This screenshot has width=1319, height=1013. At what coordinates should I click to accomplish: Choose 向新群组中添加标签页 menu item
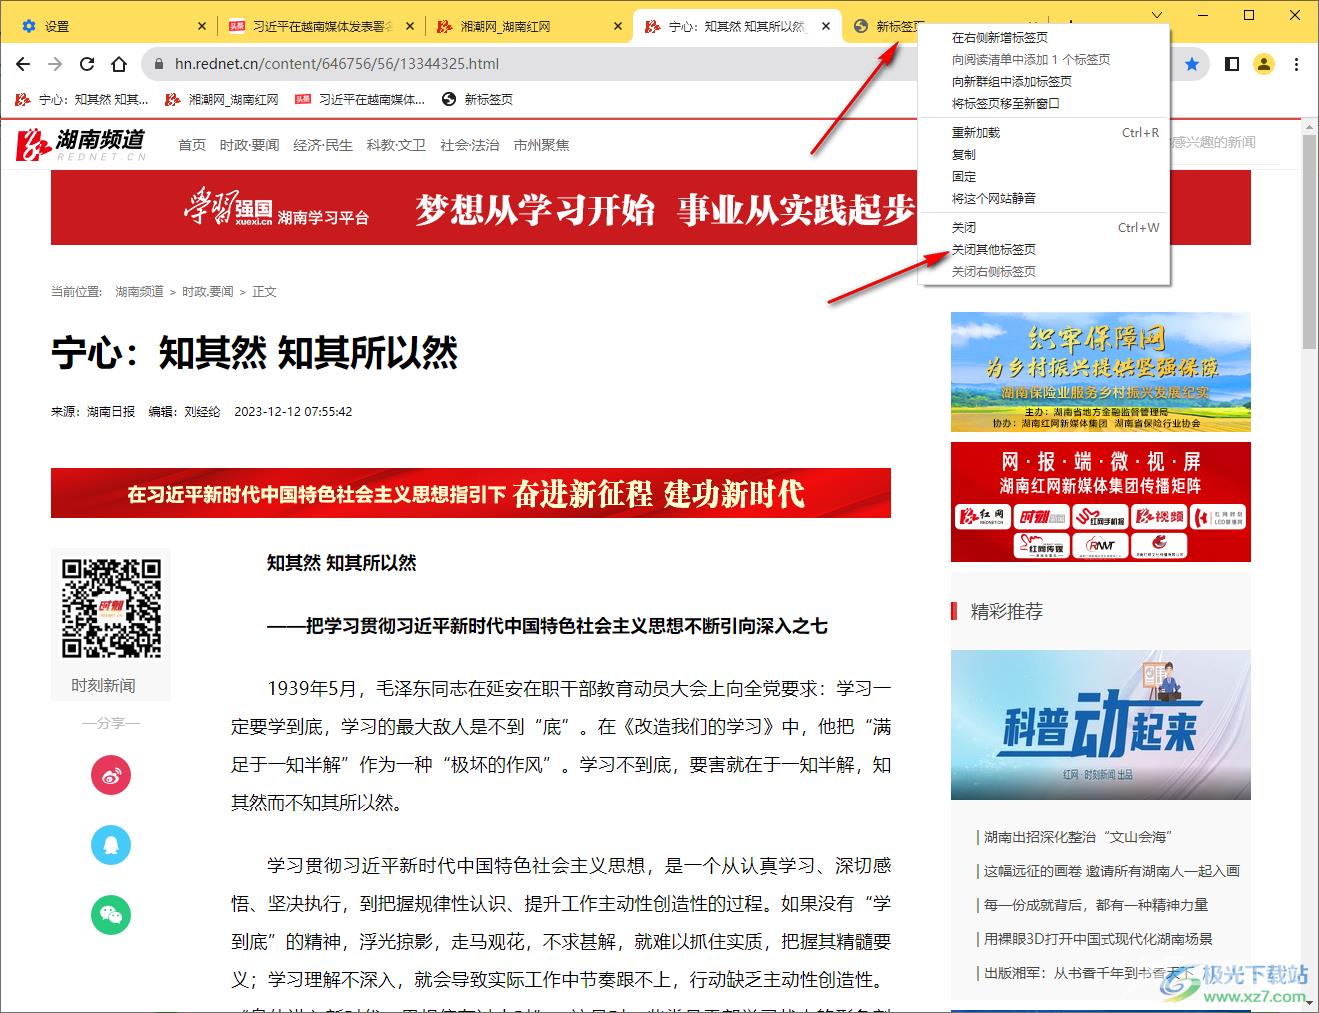tap(1044, 81)
